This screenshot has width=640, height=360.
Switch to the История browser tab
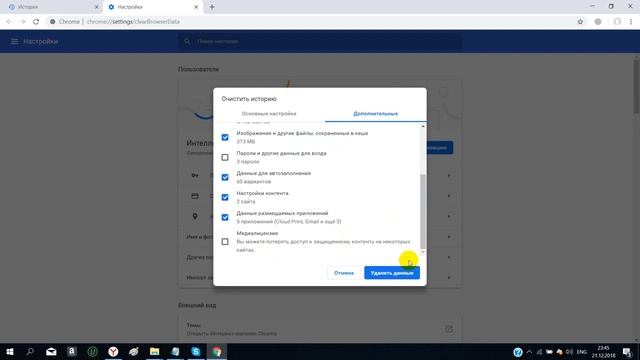tap(51, 7)
